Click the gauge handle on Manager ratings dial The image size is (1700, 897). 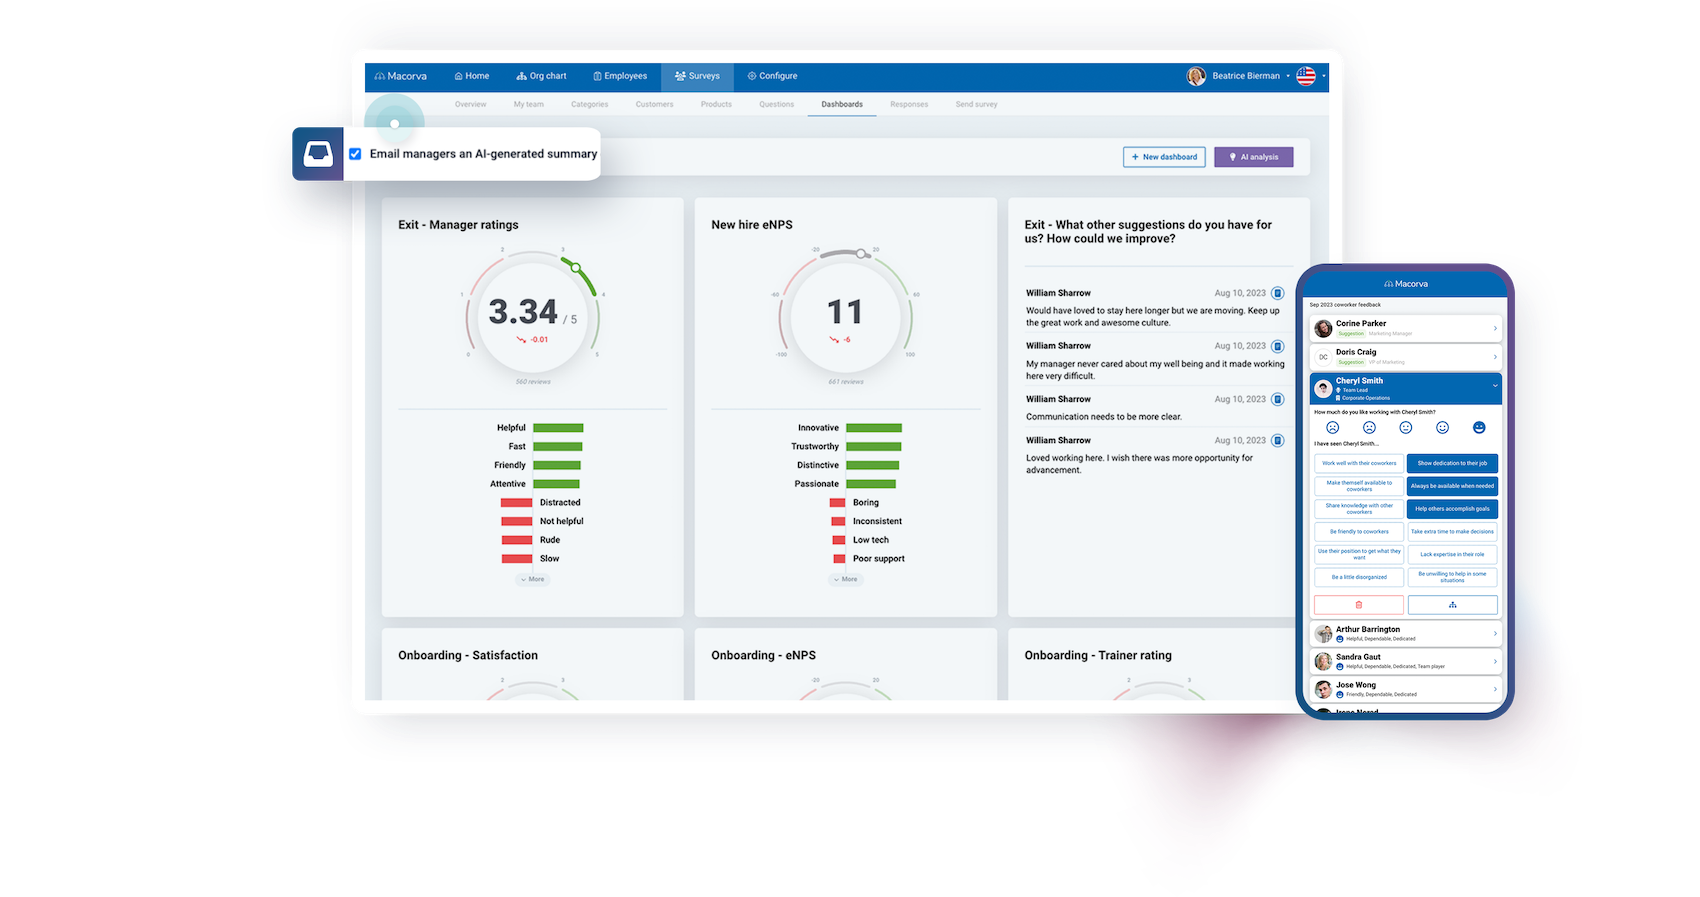[576, 267]
